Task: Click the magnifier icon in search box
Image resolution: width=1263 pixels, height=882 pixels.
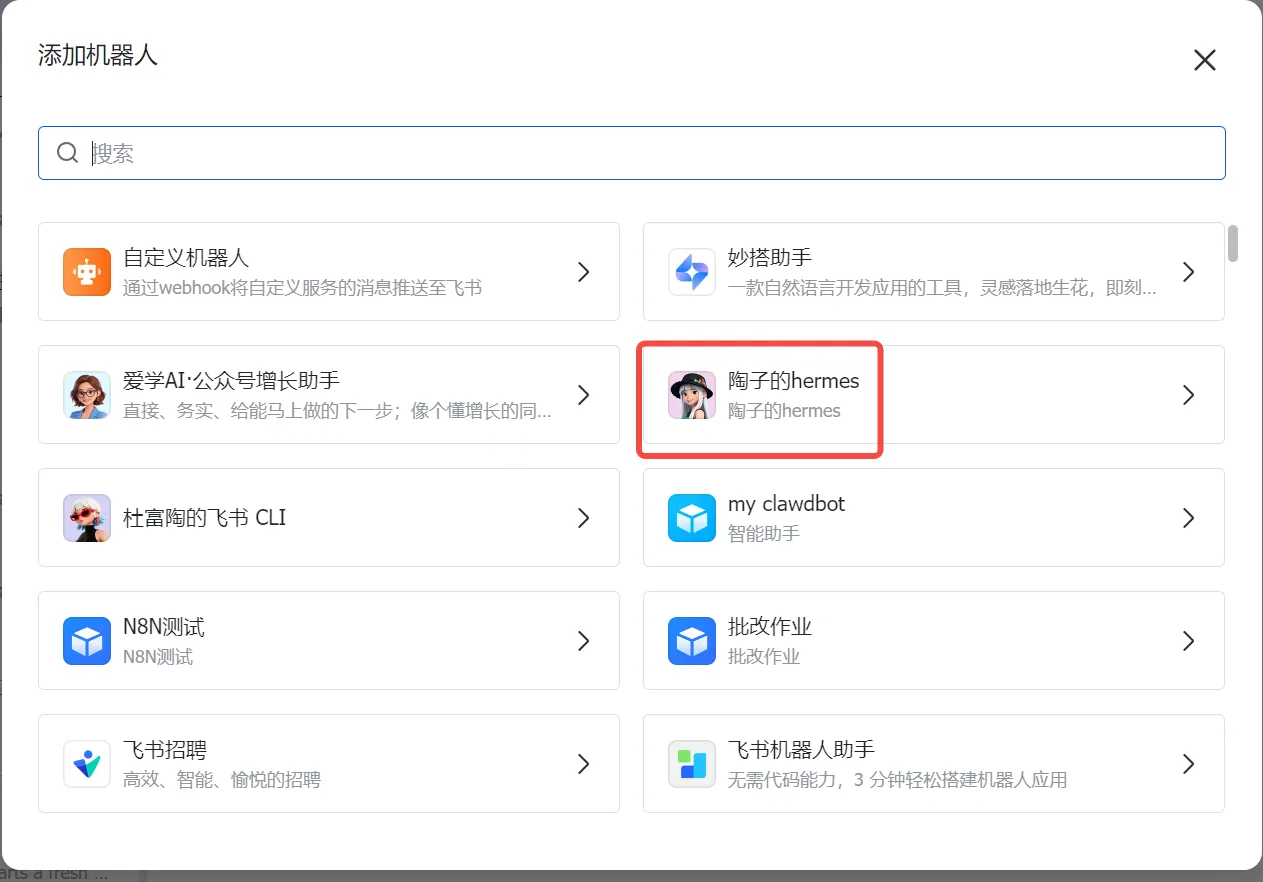Action: coord(67,153)
